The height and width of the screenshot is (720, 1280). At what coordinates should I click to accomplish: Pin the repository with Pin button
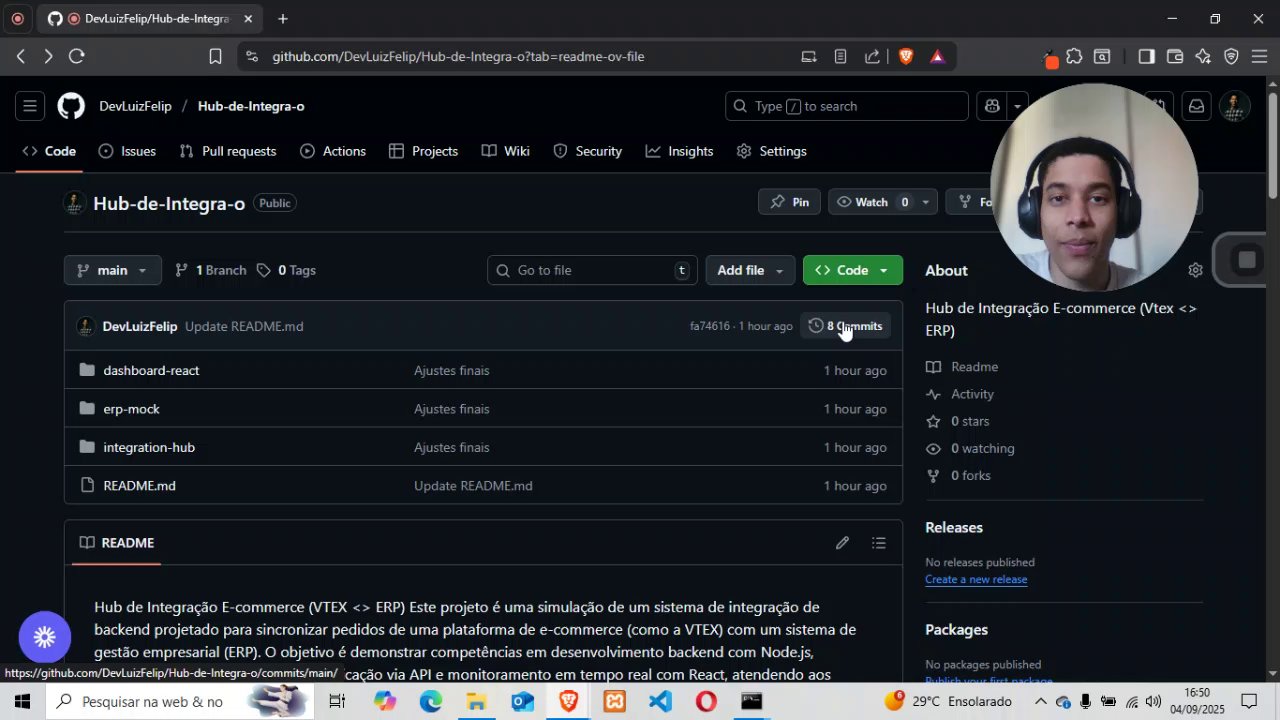click(789, 202)
